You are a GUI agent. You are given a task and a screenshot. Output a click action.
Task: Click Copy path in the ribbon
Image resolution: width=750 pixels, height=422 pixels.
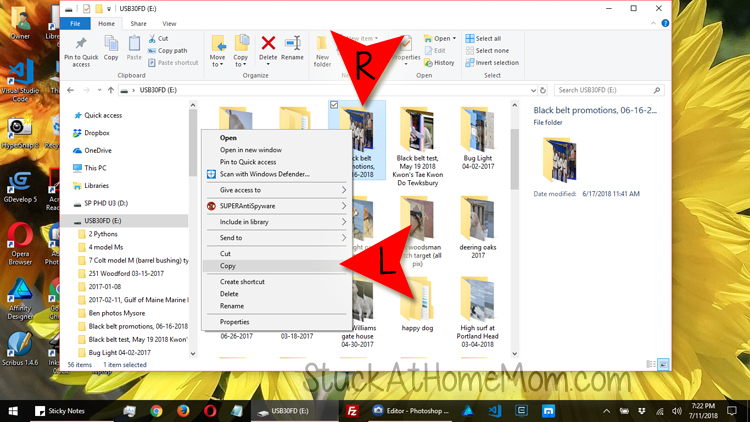167,50
